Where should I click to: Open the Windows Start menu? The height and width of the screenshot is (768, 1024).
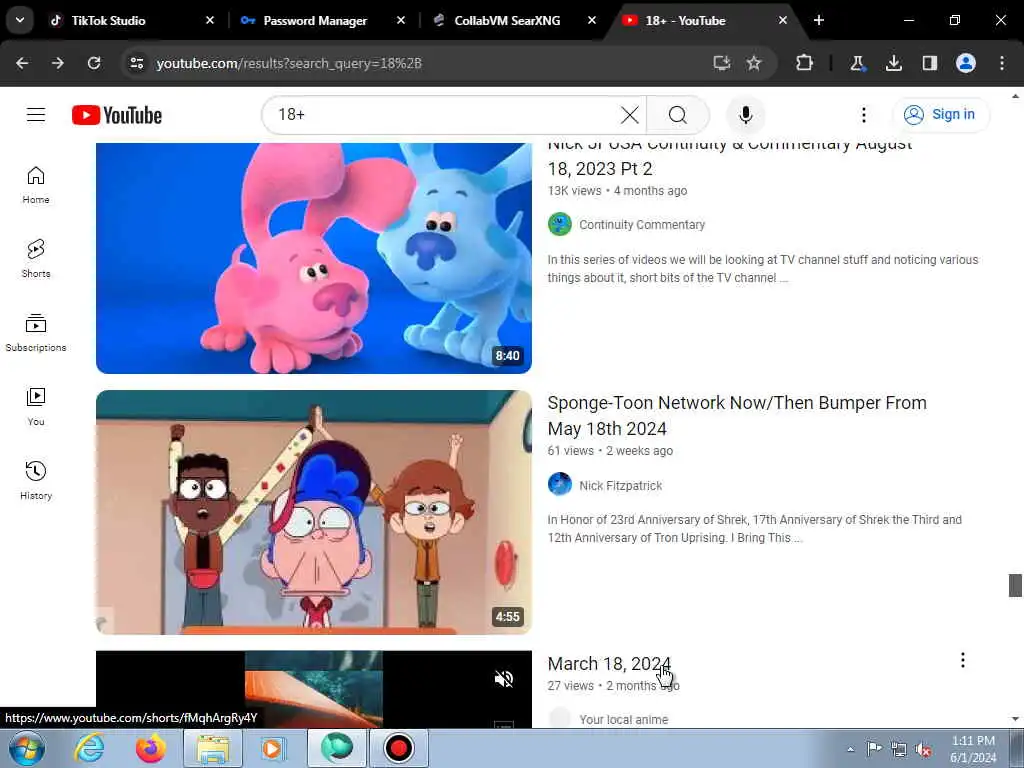pyautogui.click(x=27, y=748)
